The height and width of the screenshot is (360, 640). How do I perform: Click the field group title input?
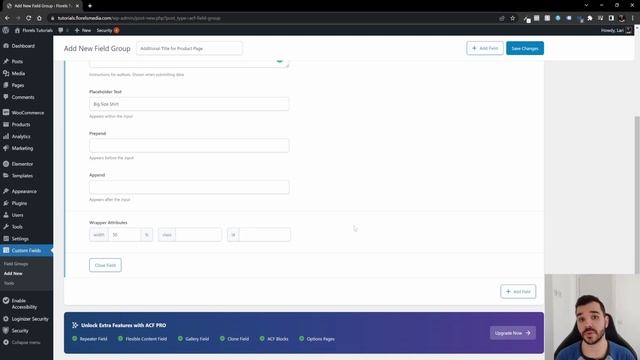189,48
